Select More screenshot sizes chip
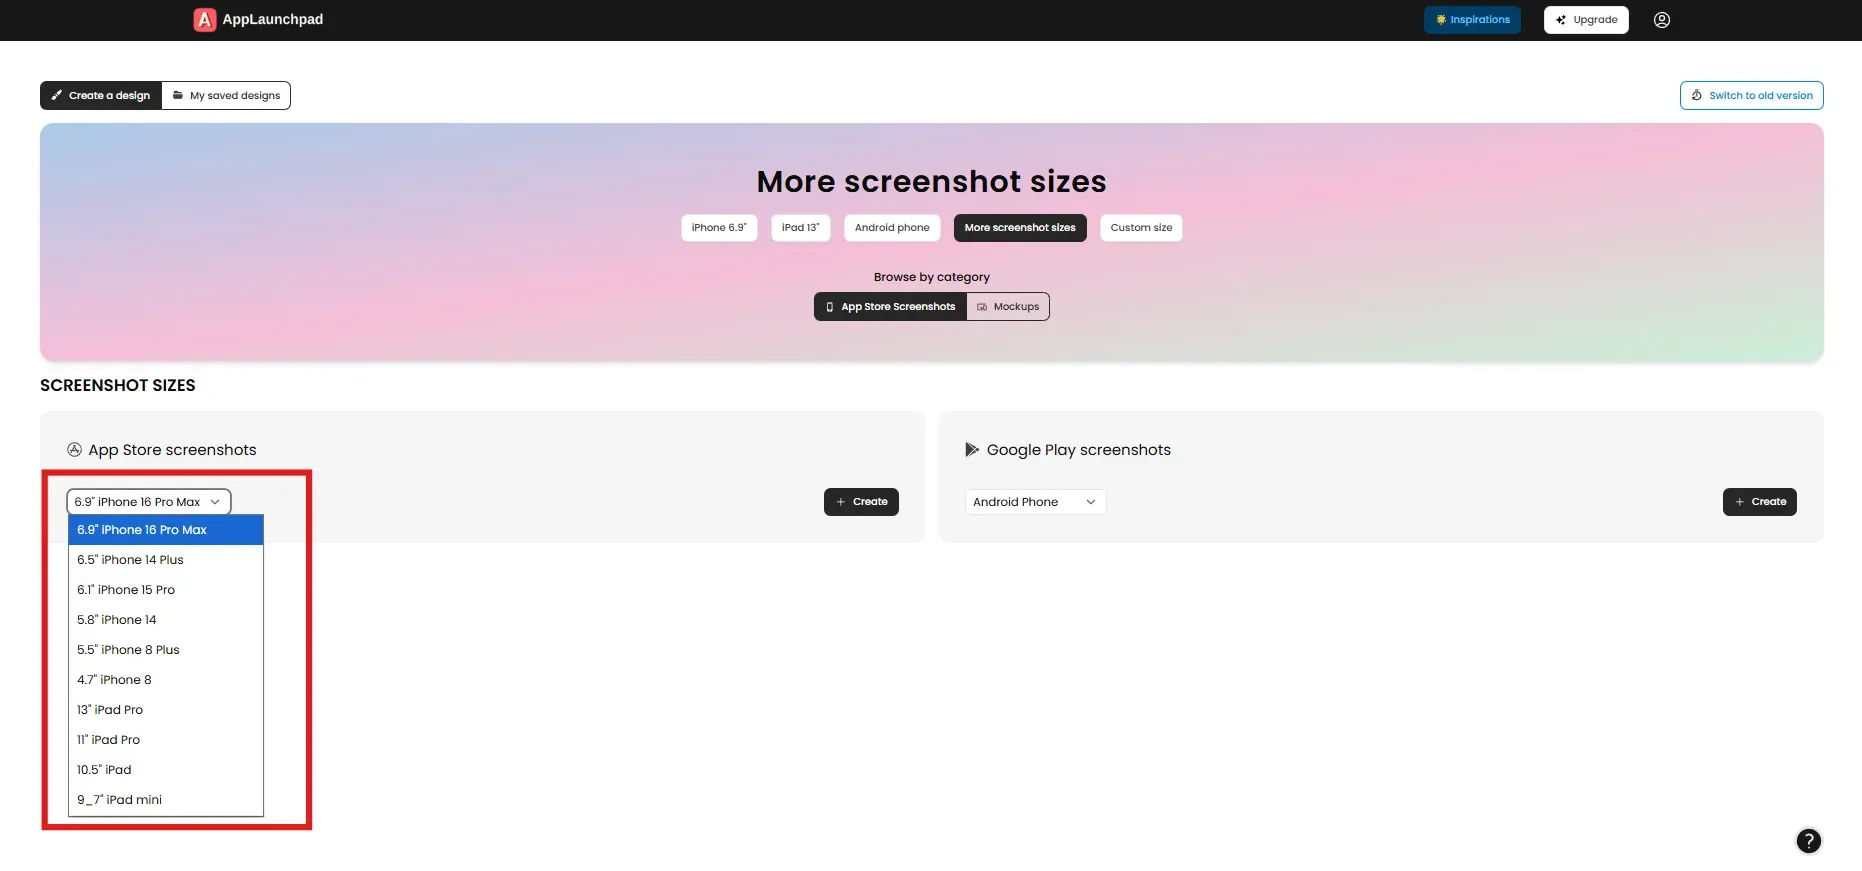 tap(1020, 228)
